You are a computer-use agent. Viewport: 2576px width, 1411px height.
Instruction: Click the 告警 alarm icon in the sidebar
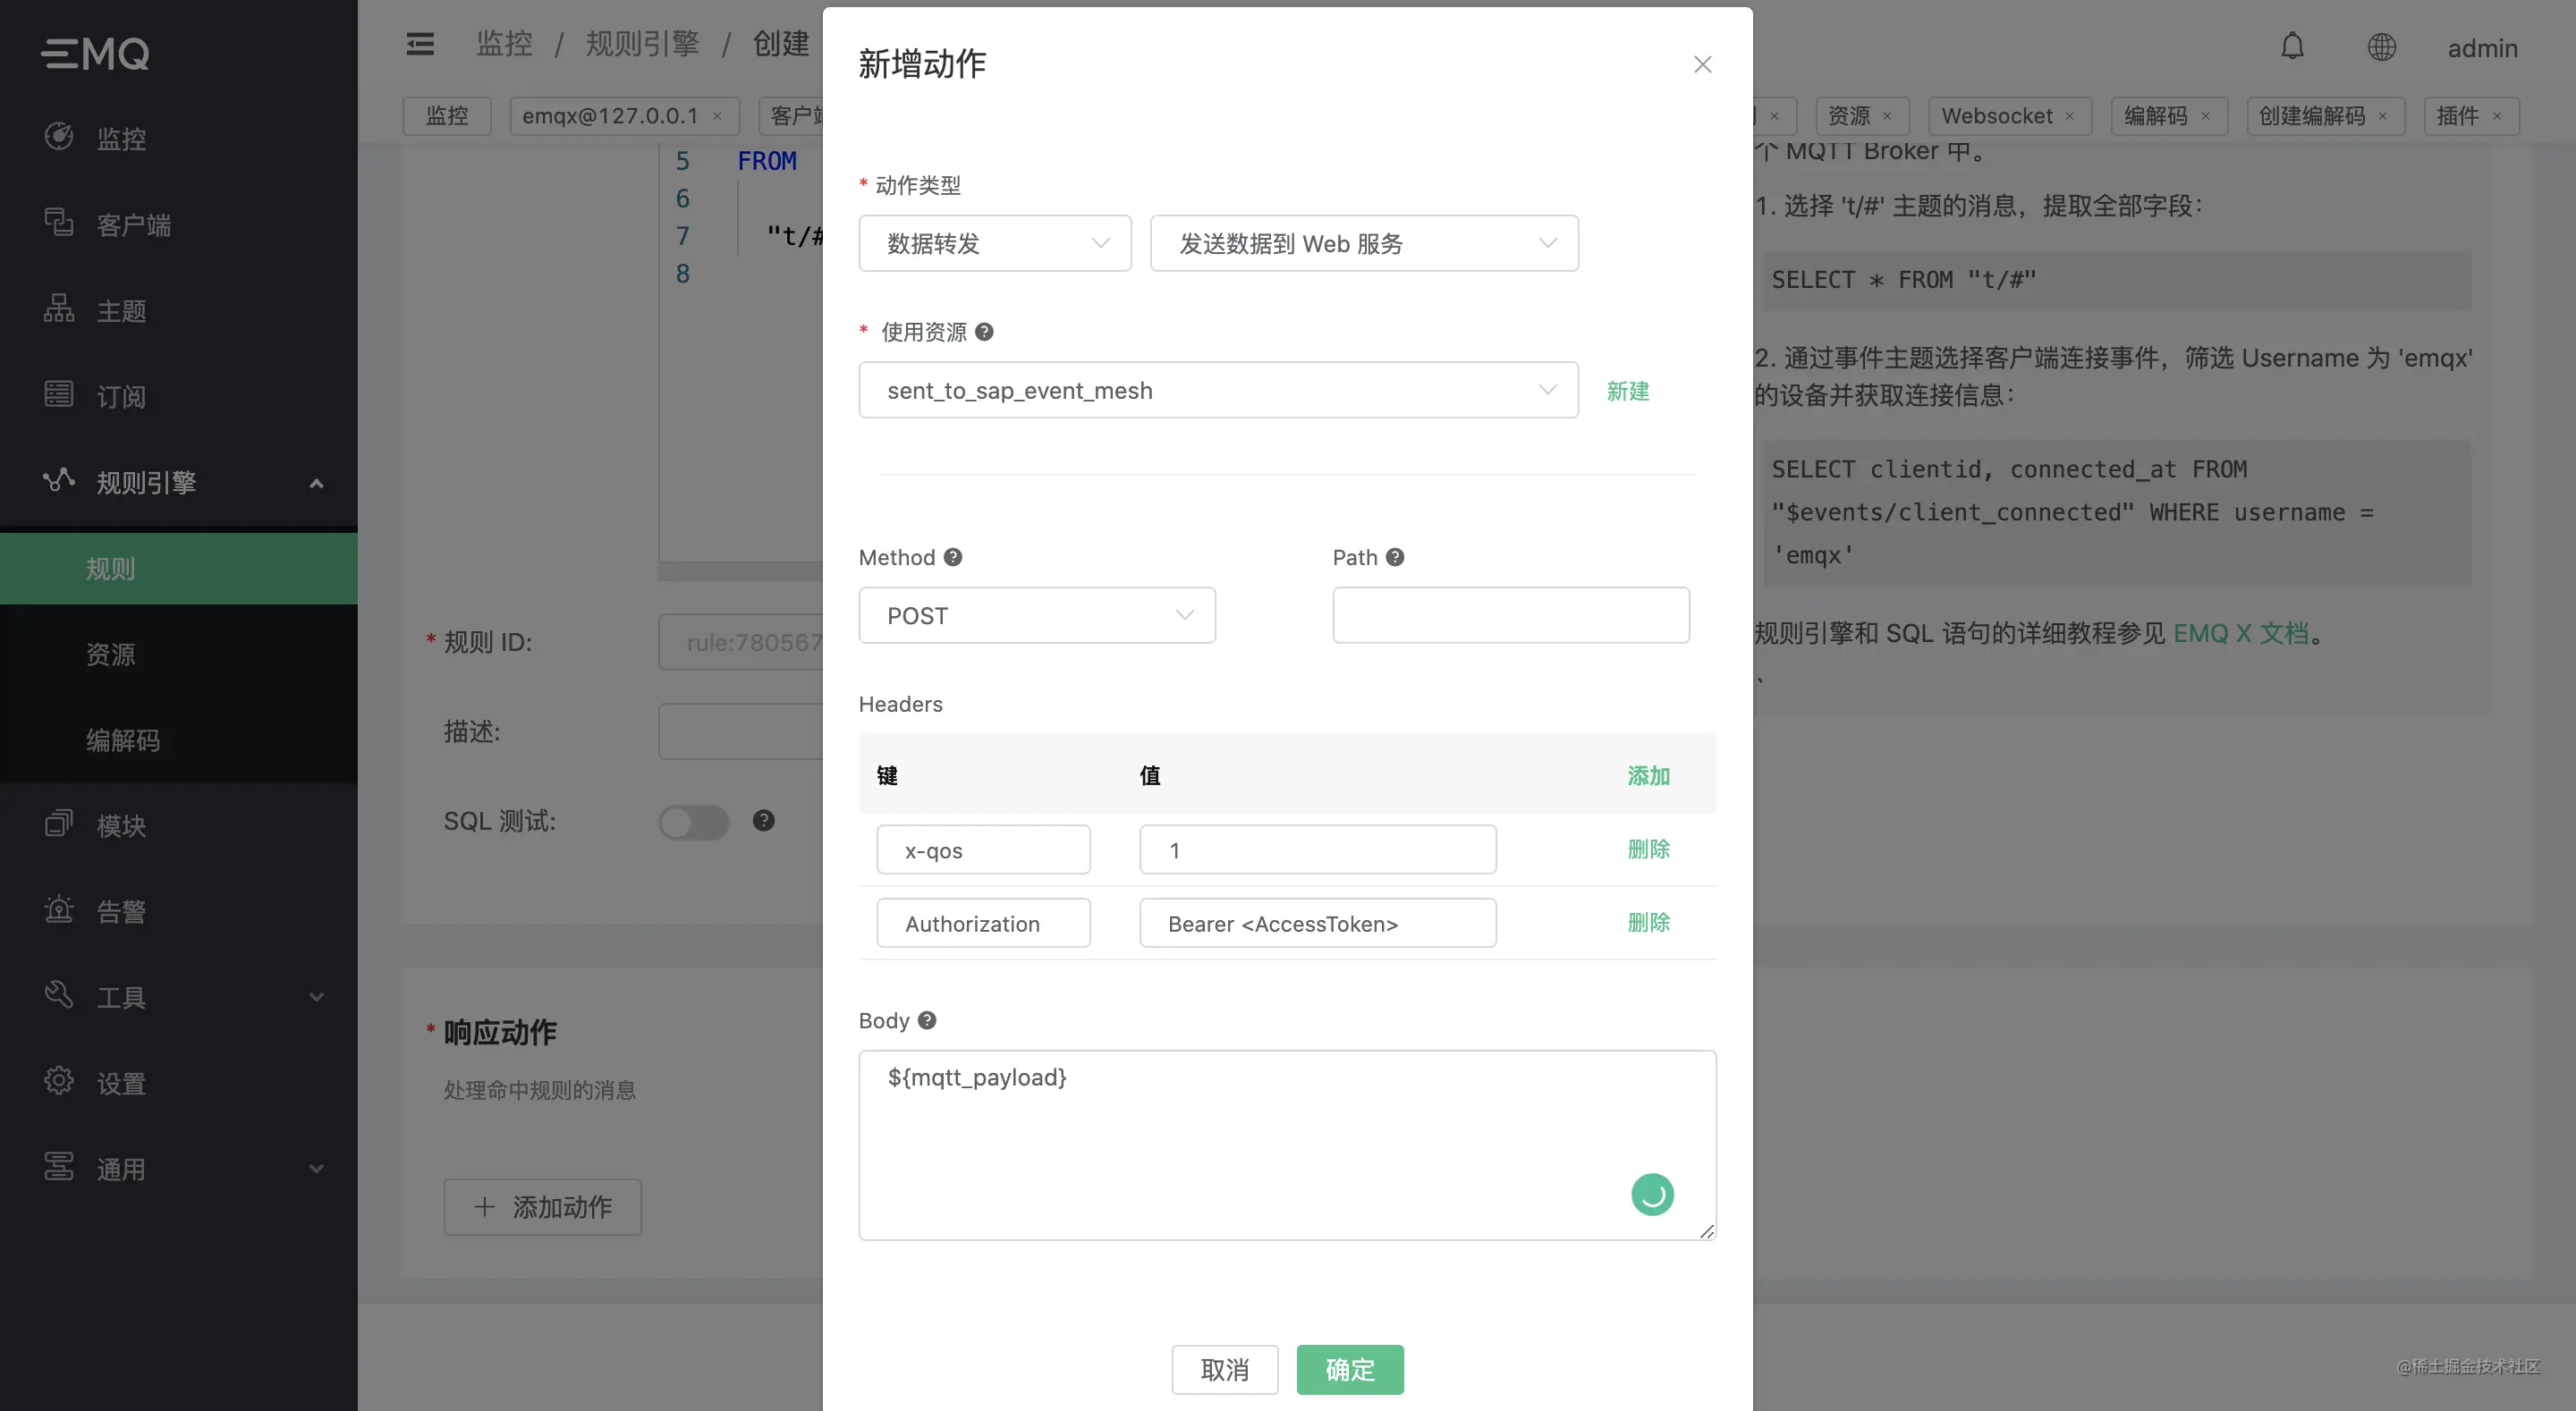point(59,910)
